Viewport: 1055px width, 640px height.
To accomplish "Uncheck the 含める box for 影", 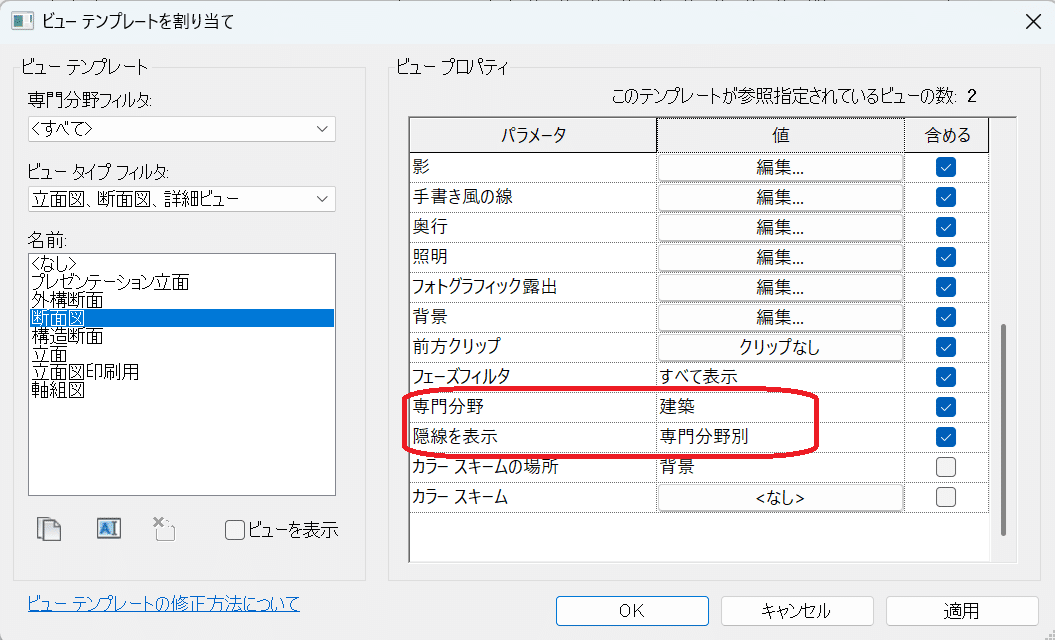I will (x=945, y=167).
